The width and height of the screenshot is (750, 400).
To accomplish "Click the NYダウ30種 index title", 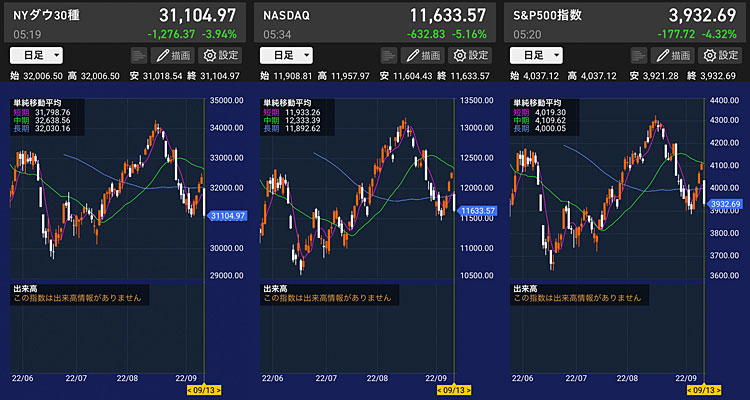I will [x=46, y=15].
